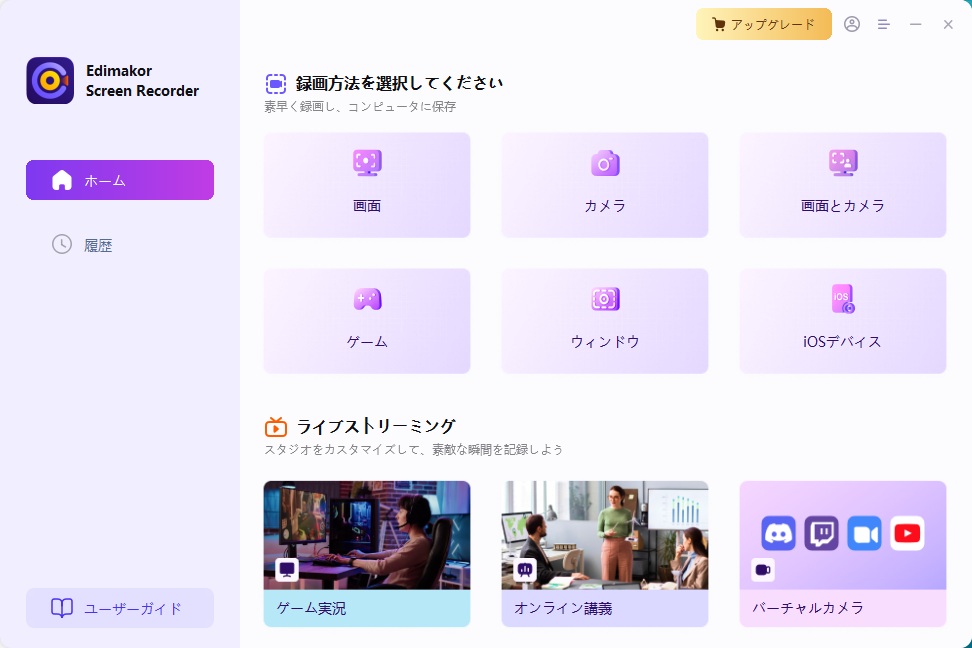Viewport: 972px width, 648px height.
Task: Open the 画面とカメラ recording mode icon
Action: [x=843, y=163]
